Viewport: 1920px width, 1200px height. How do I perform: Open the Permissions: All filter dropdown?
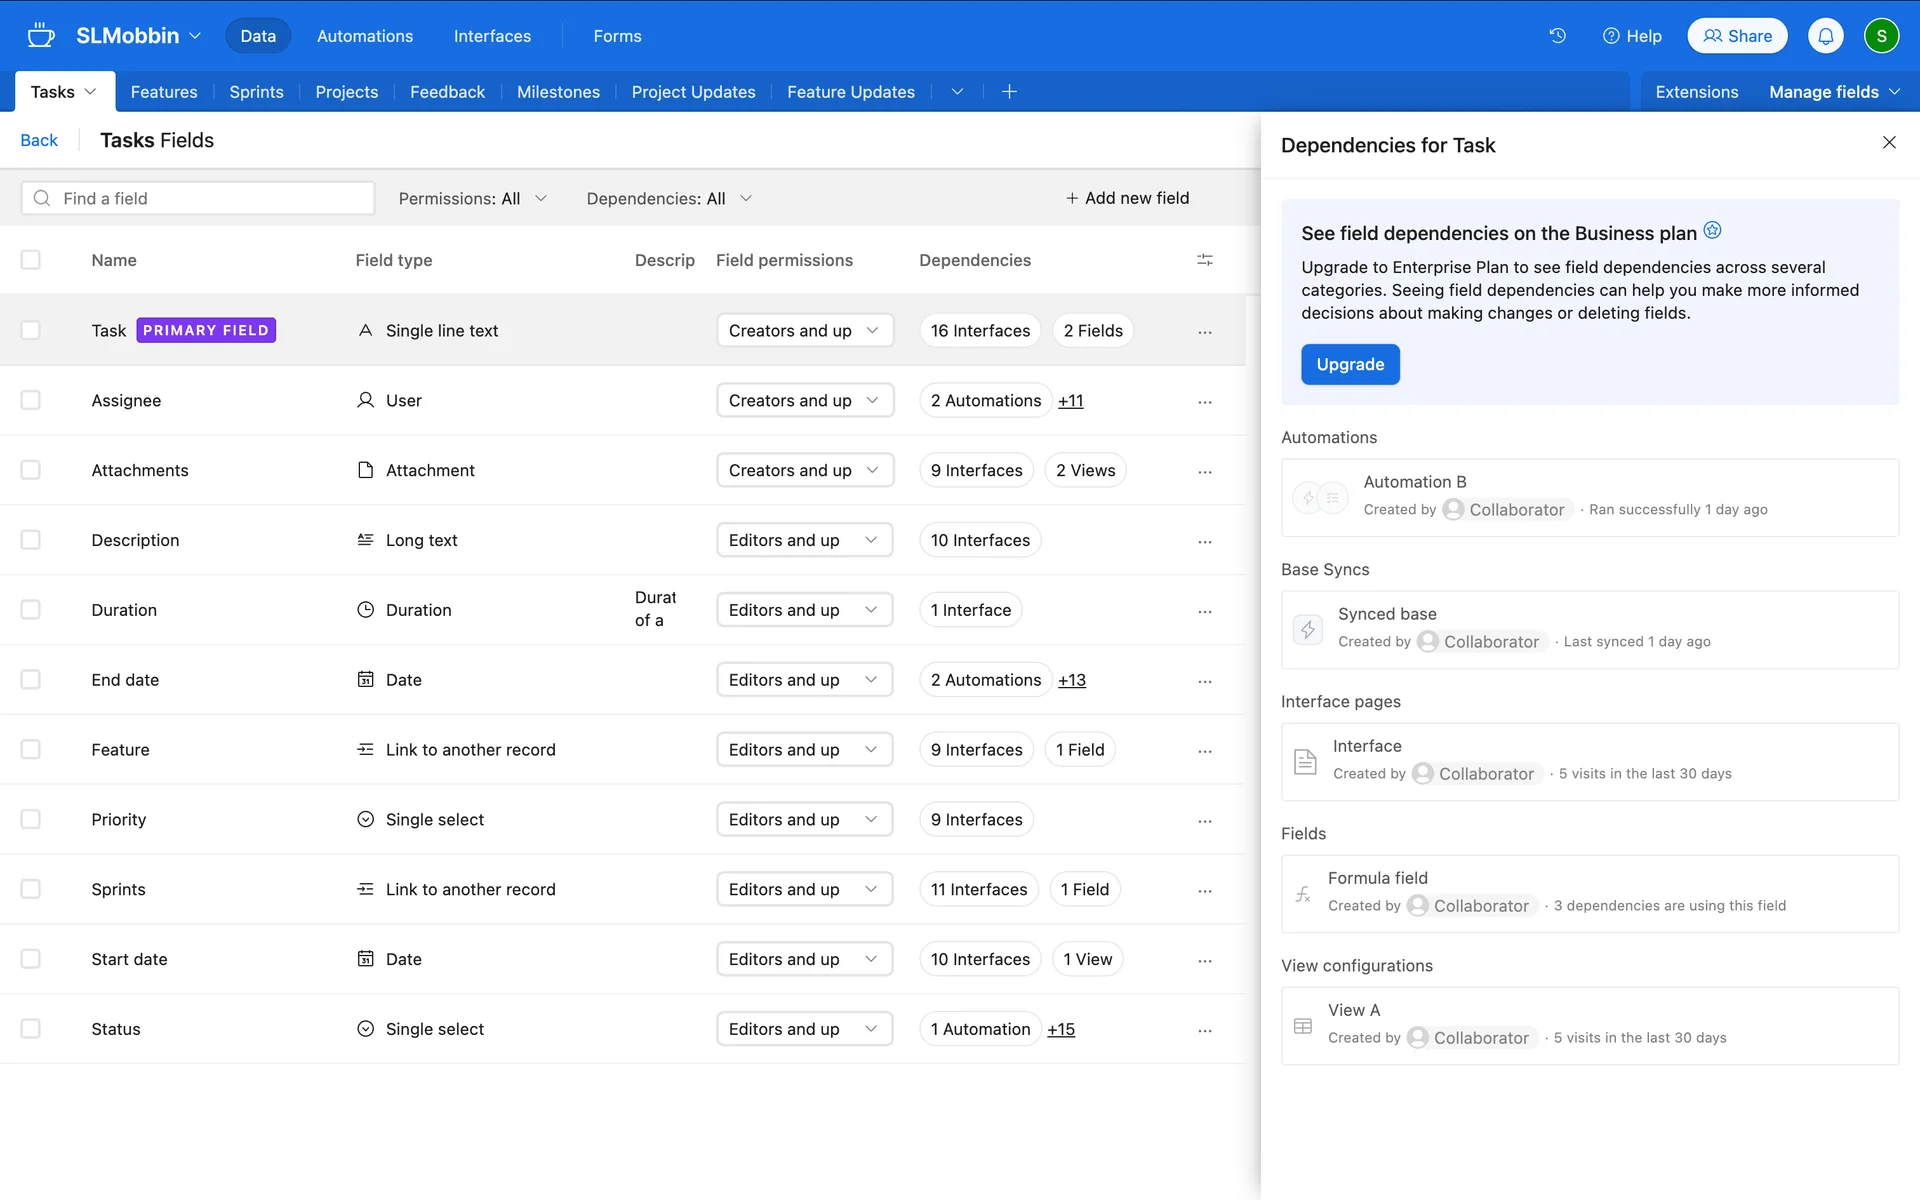click(472, 198)
